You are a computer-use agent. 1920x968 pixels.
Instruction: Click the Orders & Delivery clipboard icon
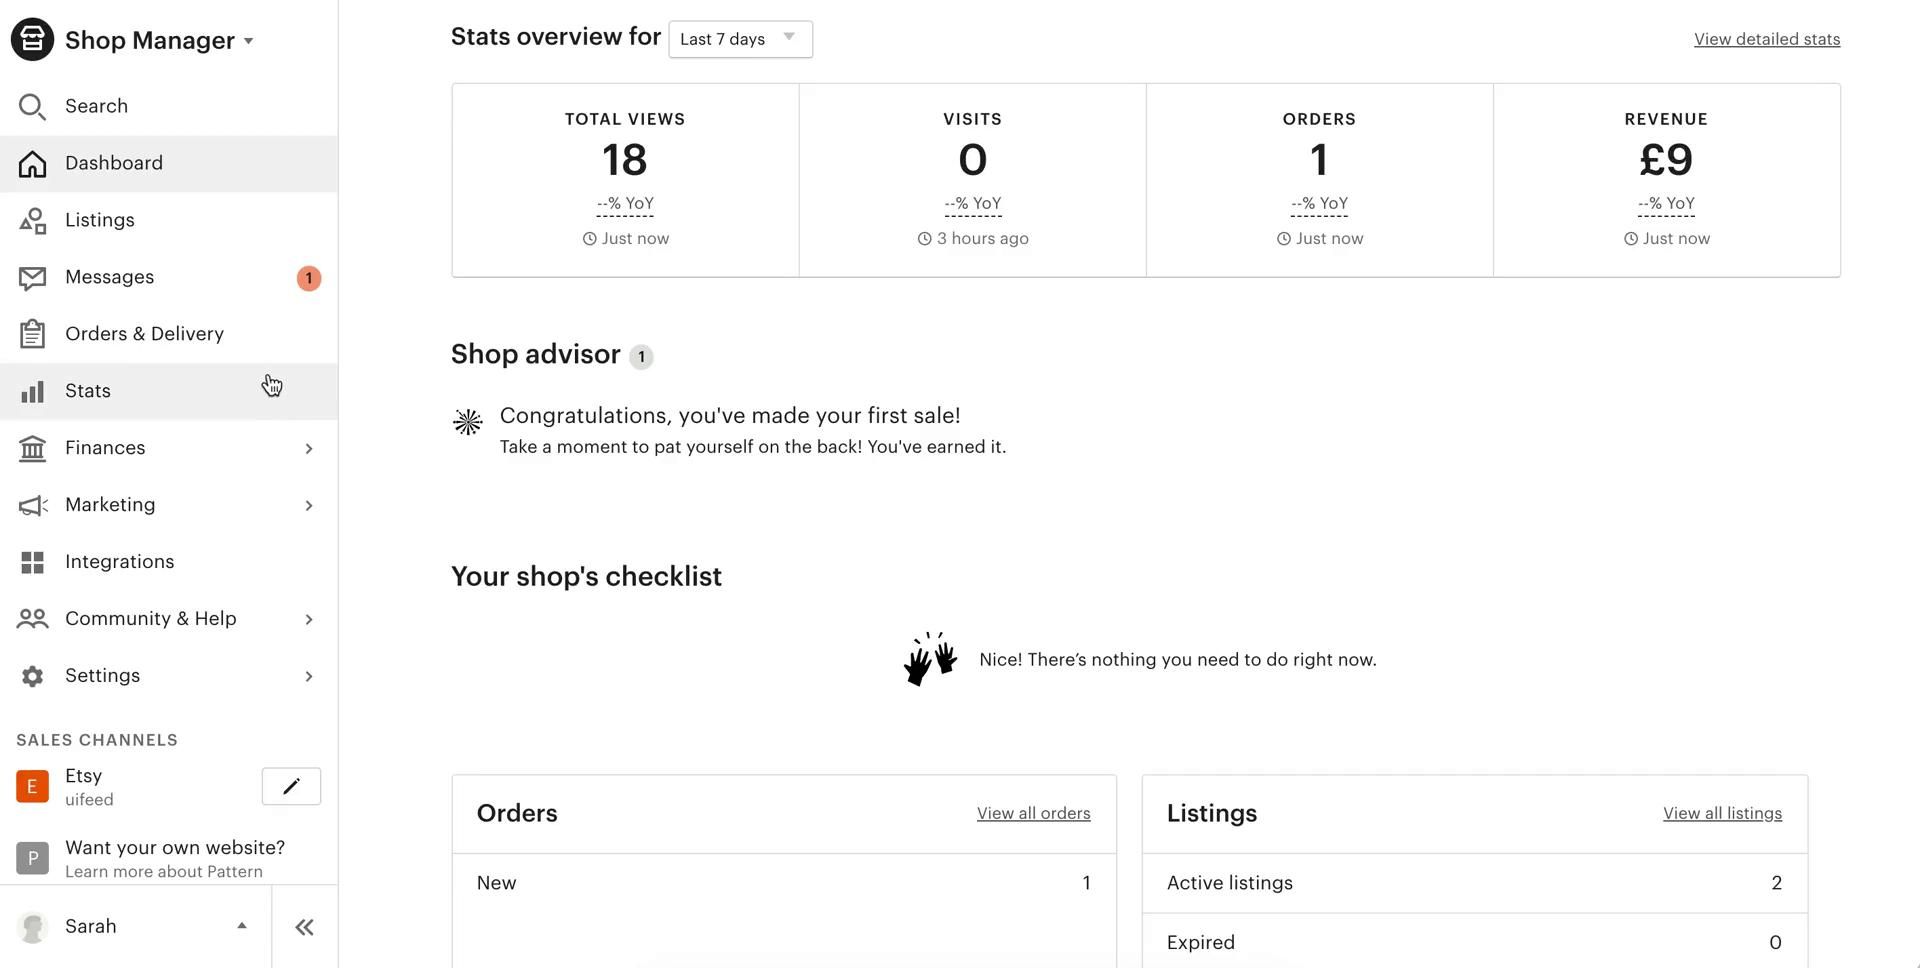[x=32, y=334]
